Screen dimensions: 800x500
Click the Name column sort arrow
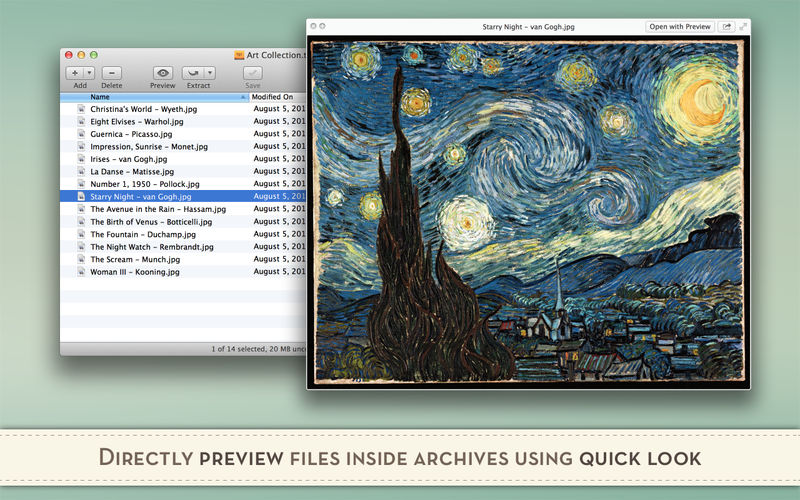click(243, 97)
